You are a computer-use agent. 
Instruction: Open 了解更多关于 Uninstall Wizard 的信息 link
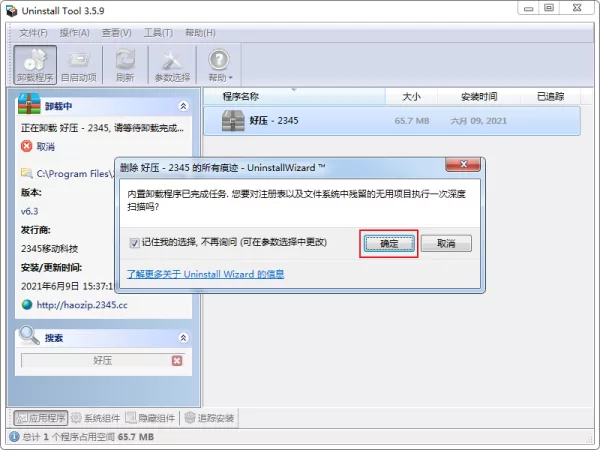(x=205, y=274)
